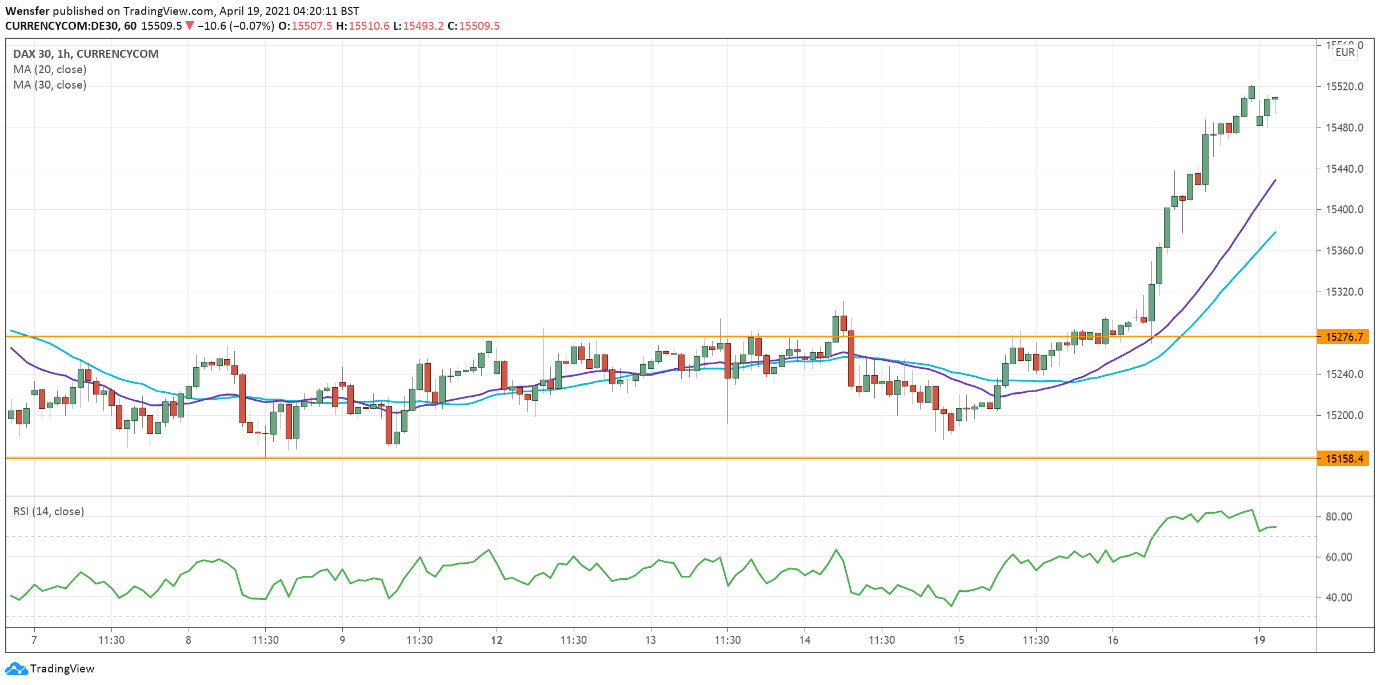
Task: Click the 80.00 level on RSI scale
Action: tap(1338, 517)
